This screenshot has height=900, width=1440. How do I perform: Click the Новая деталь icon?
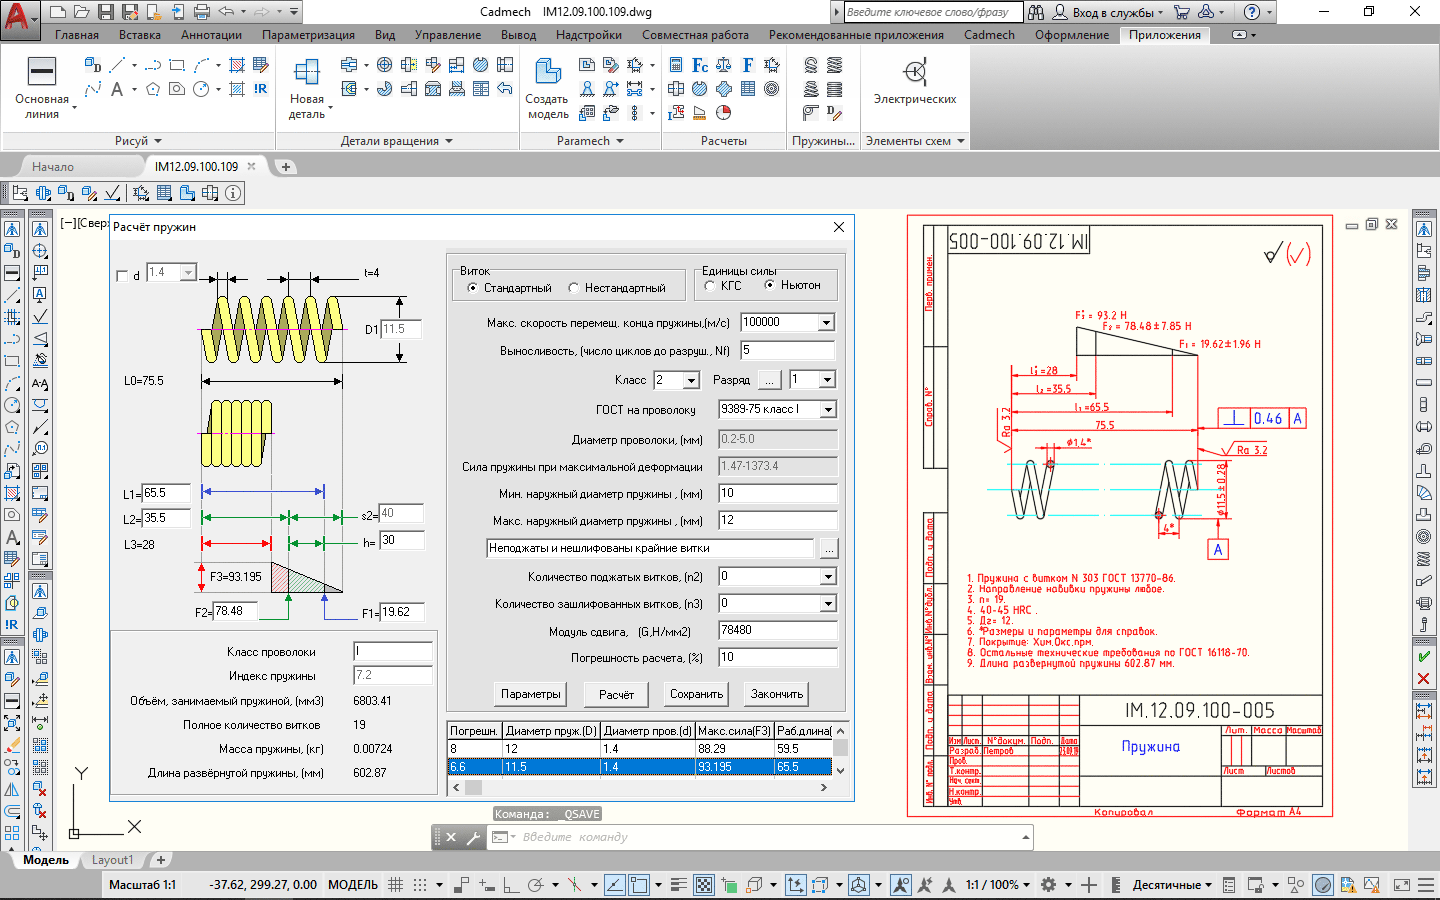306,73
